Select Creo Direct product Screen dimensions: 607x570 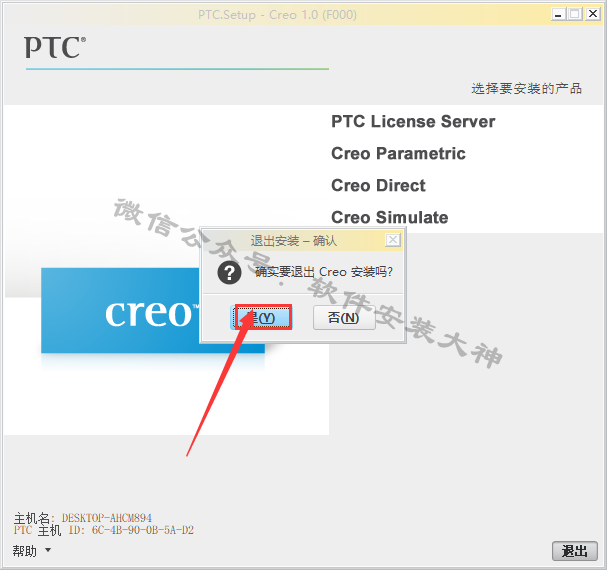378,185
